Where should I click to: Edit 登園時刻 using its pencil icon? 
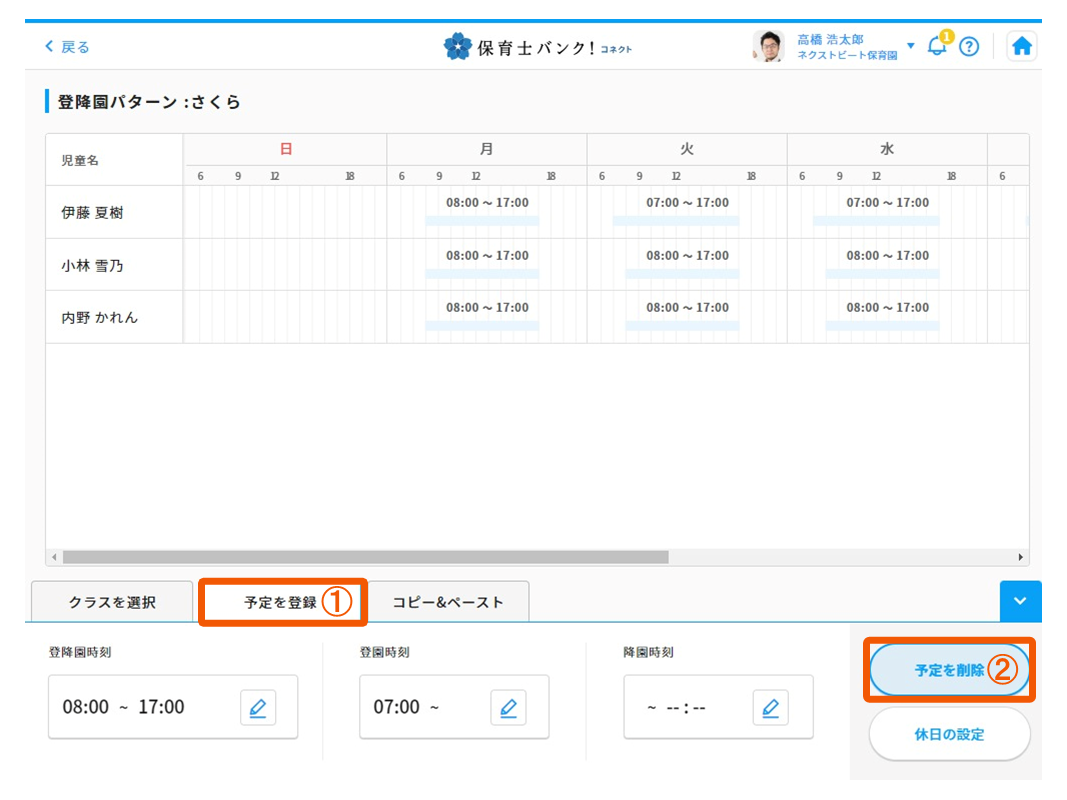click(x=508, y=707)
